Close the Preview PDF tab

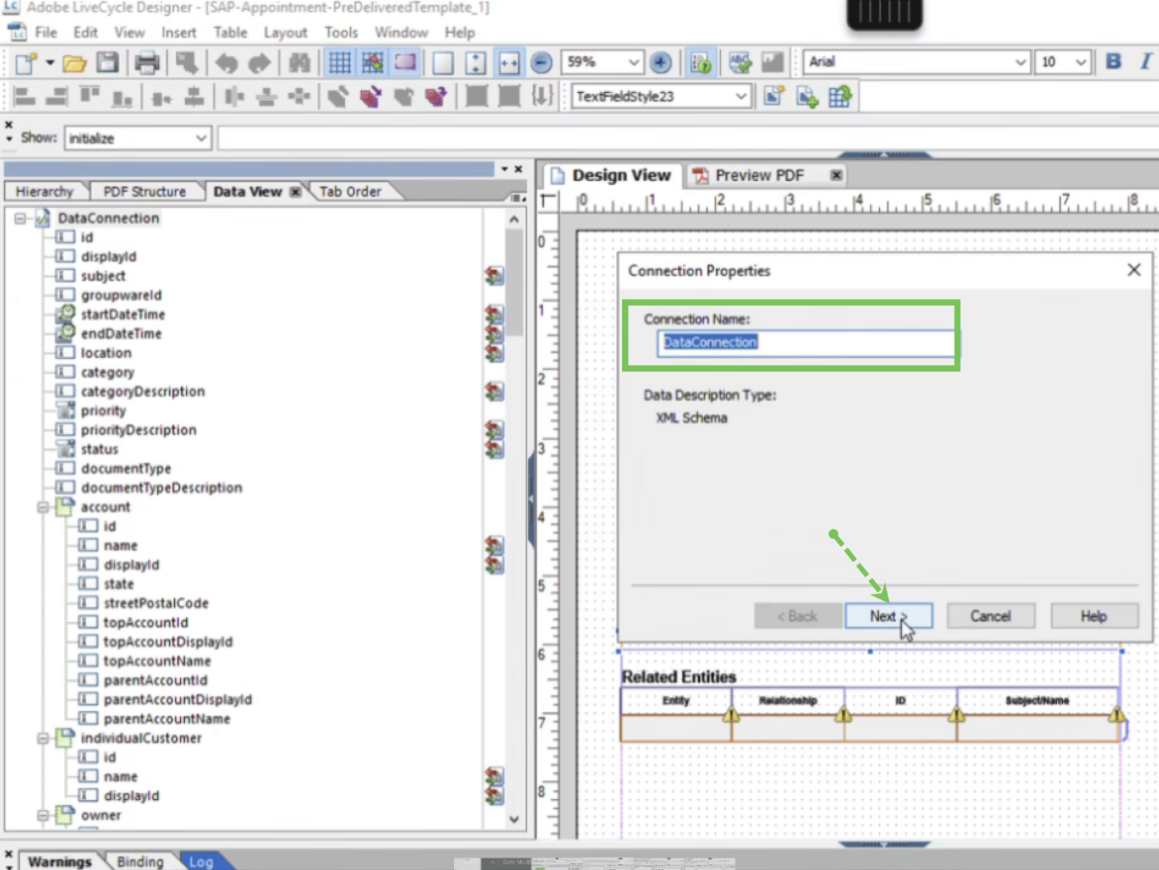point(836,175)
